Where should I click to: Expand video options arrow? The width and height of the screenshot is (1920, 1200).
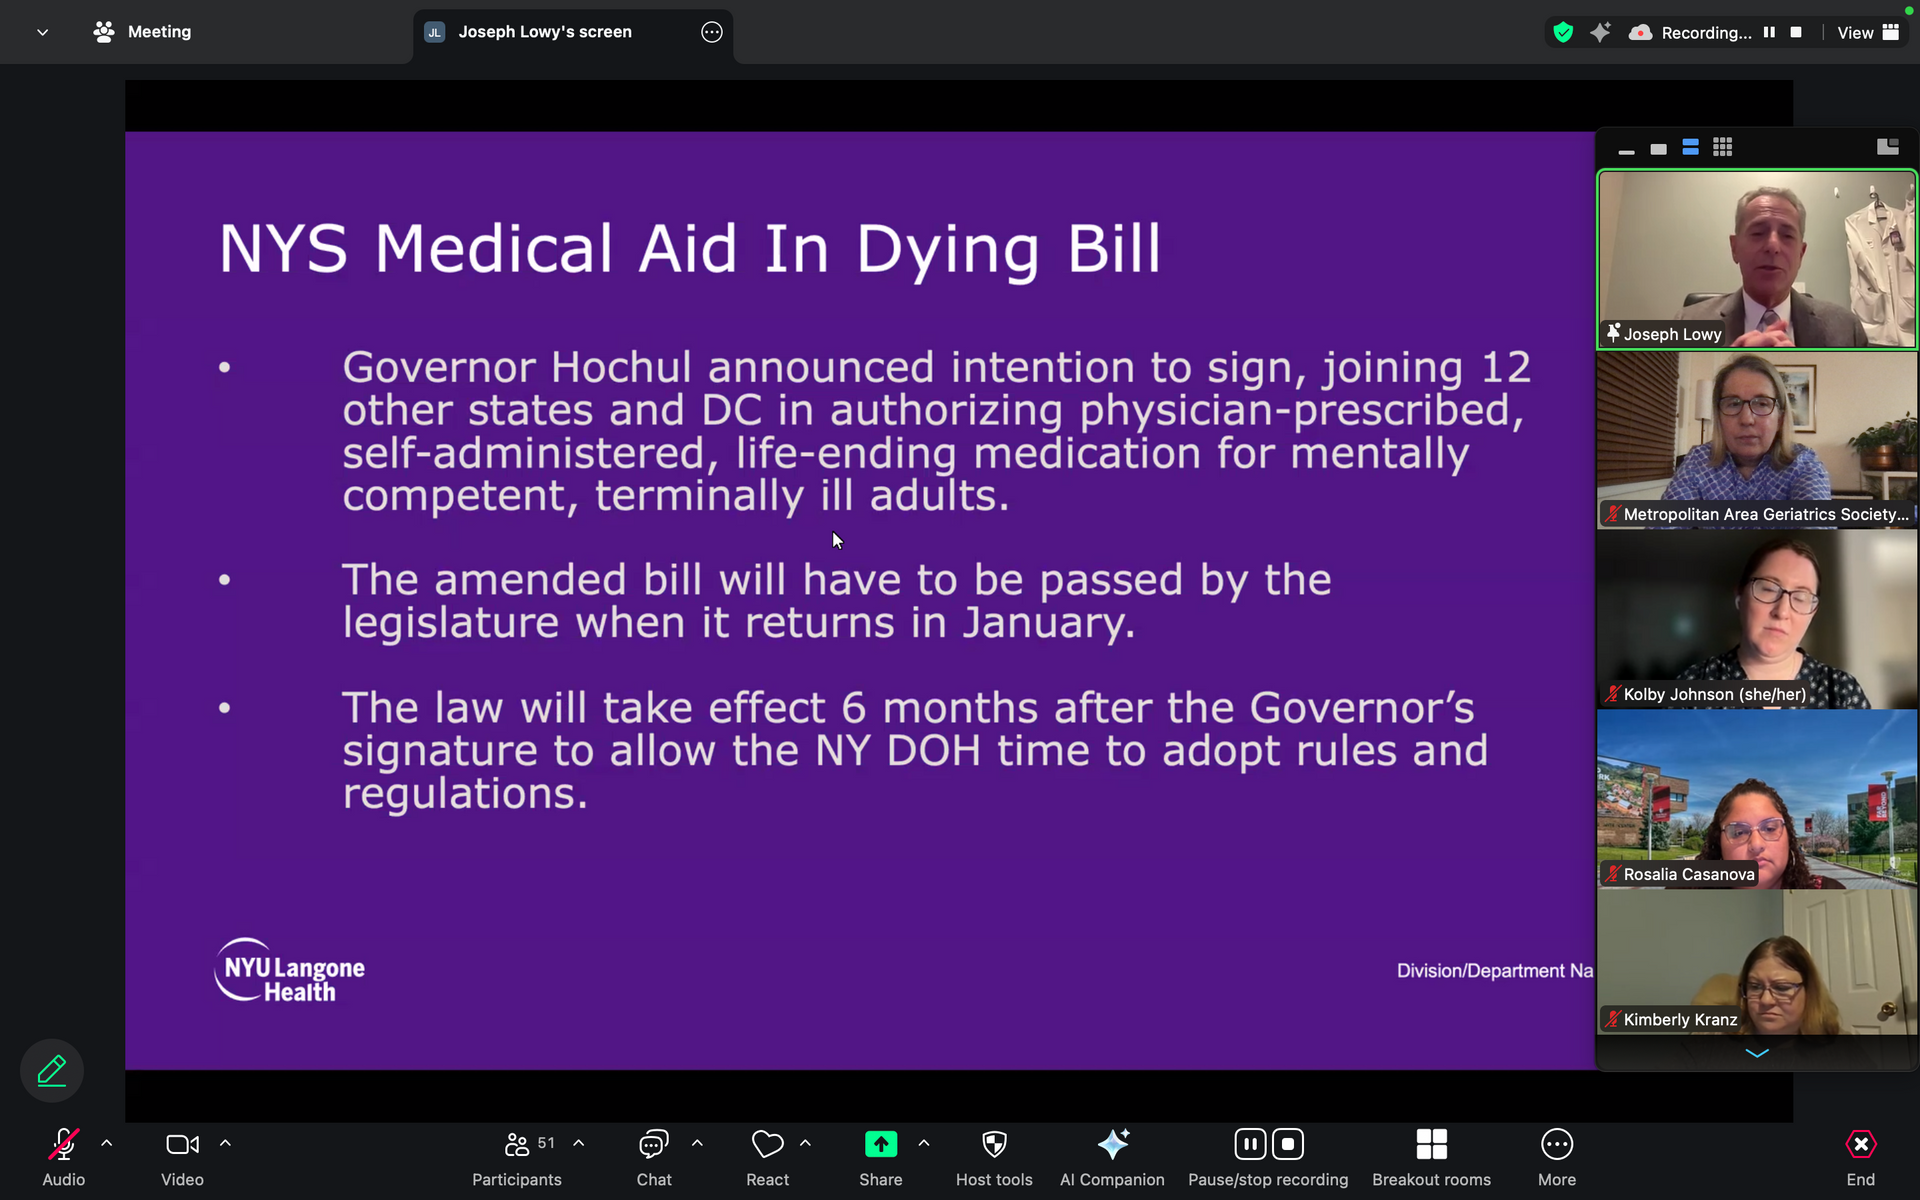225,1143
